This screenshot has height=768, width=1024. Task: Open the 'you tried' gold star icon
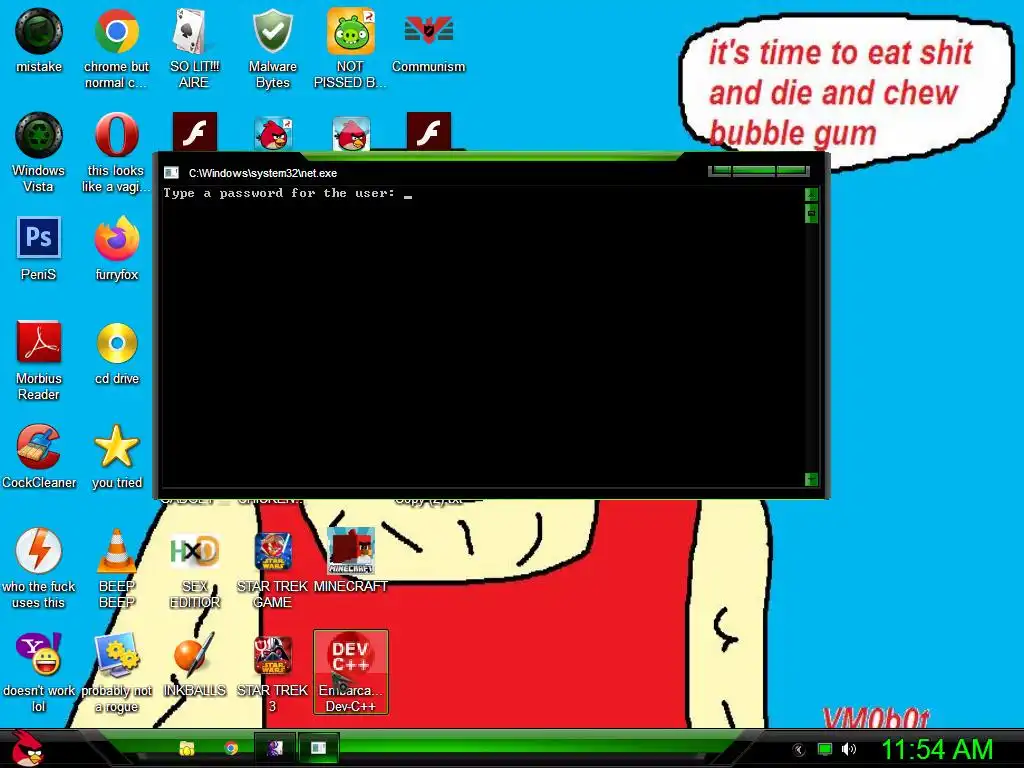[x=116, y=456]
